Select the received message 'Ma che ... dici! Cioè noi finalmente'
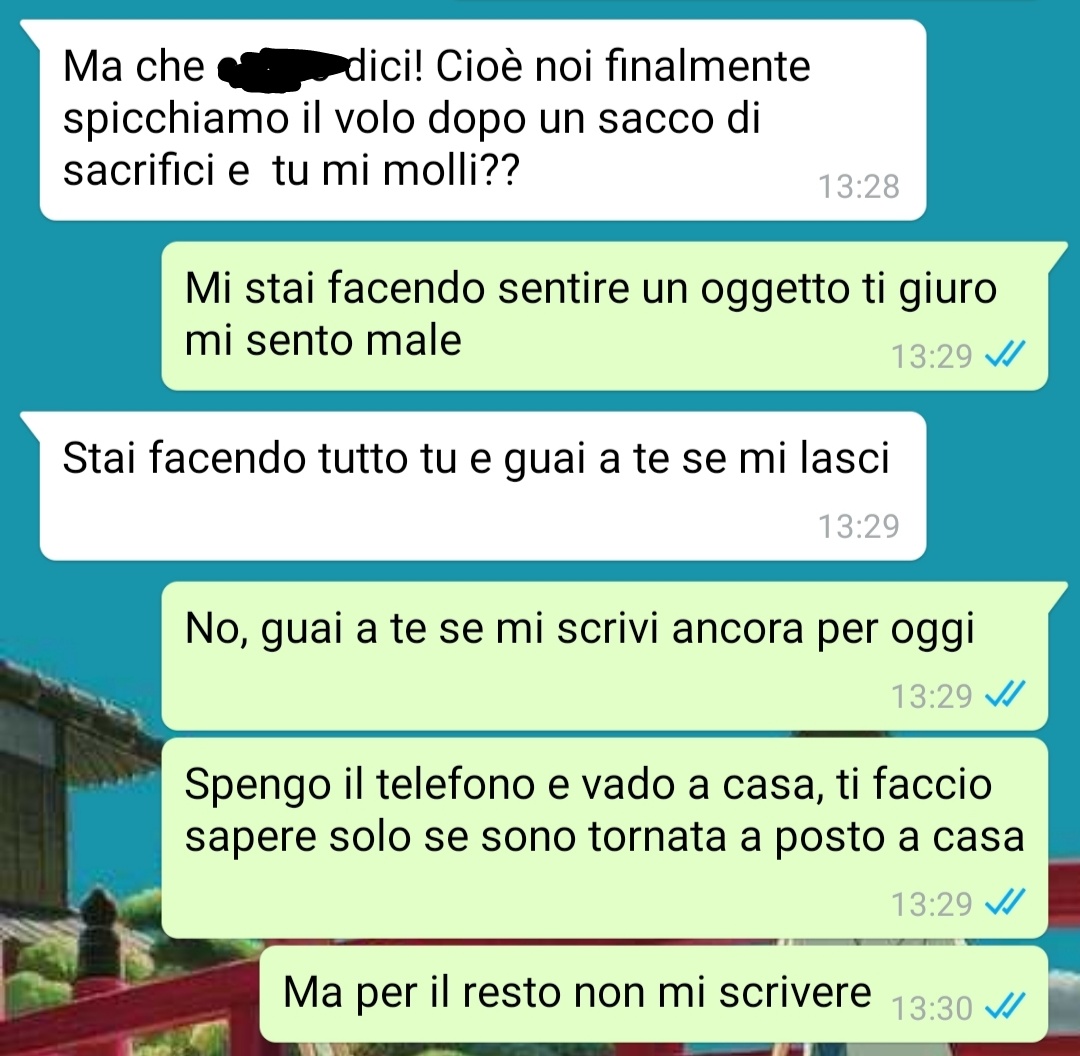 coord(482,120)
